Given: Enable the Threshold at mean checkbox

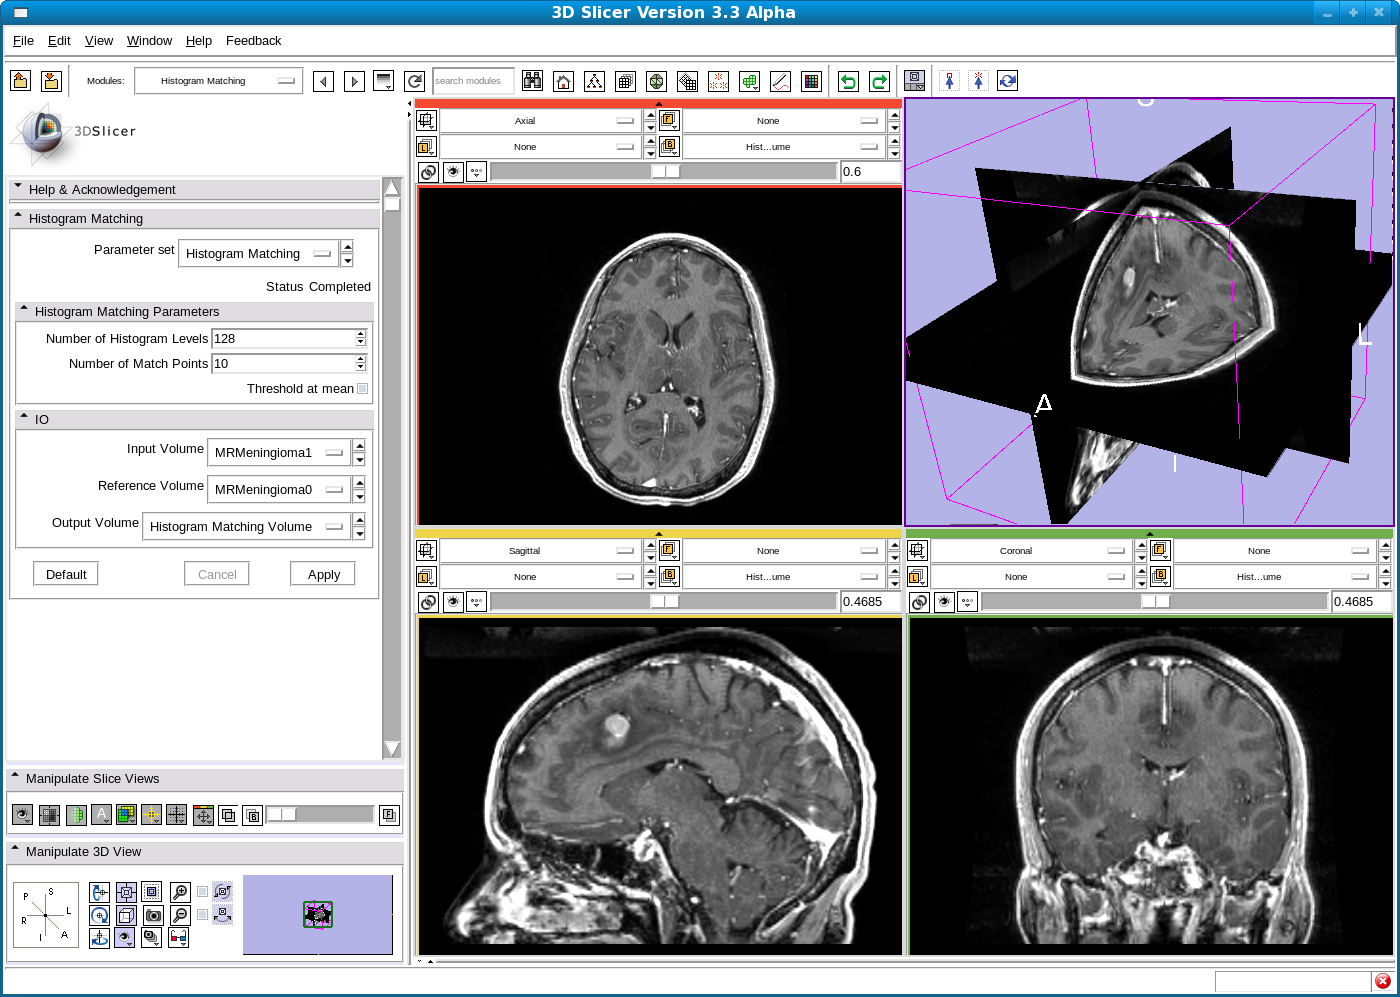Looking at the screenshot, I should tap(362, 389).
